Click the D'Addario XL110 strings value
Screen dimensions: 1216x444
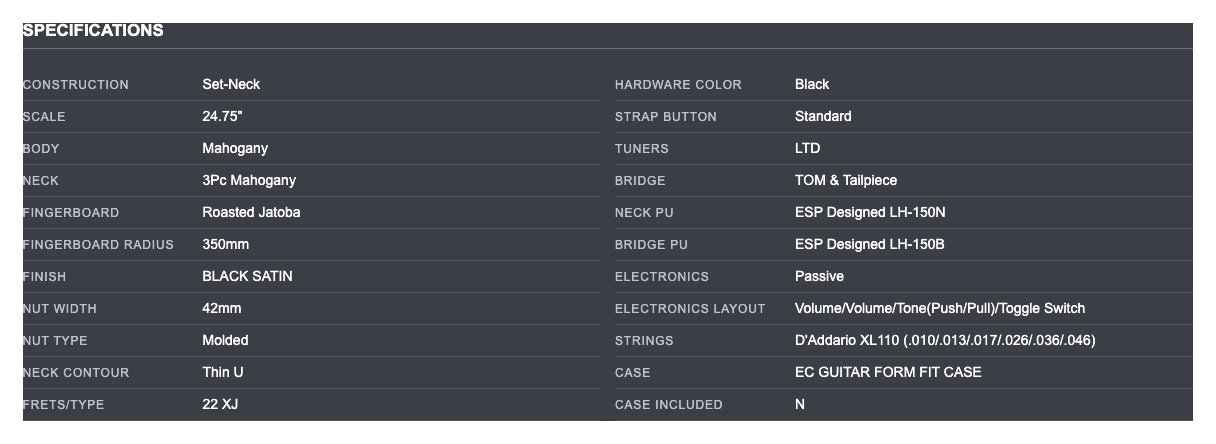(x=945, y=340)
